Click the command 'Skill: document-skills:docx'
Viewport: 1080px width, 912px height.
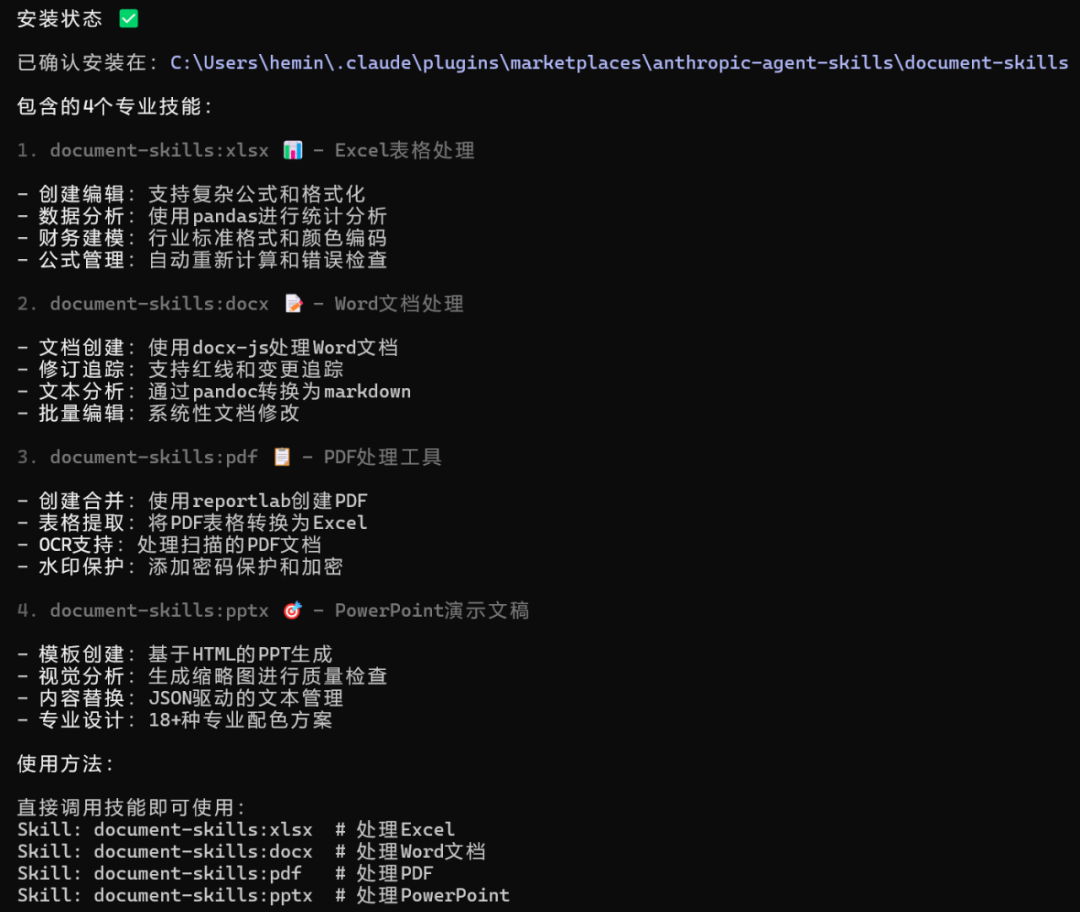tap(165, 851)
